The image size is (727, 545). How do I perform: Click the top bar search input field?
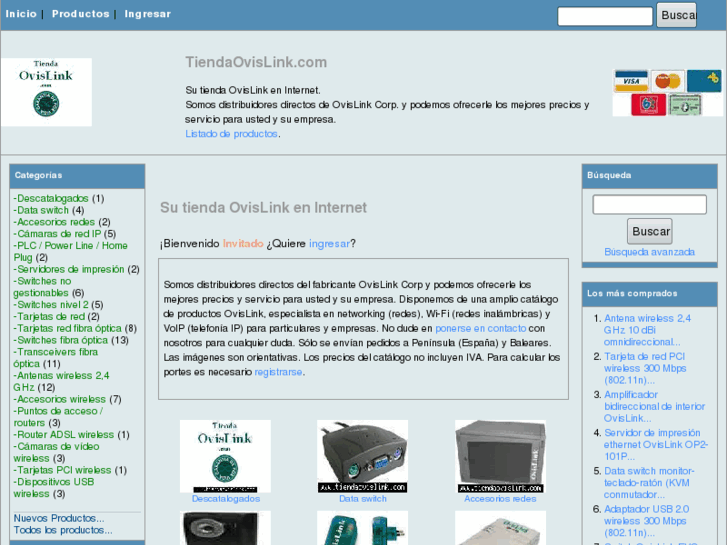(x=605, y=16)
